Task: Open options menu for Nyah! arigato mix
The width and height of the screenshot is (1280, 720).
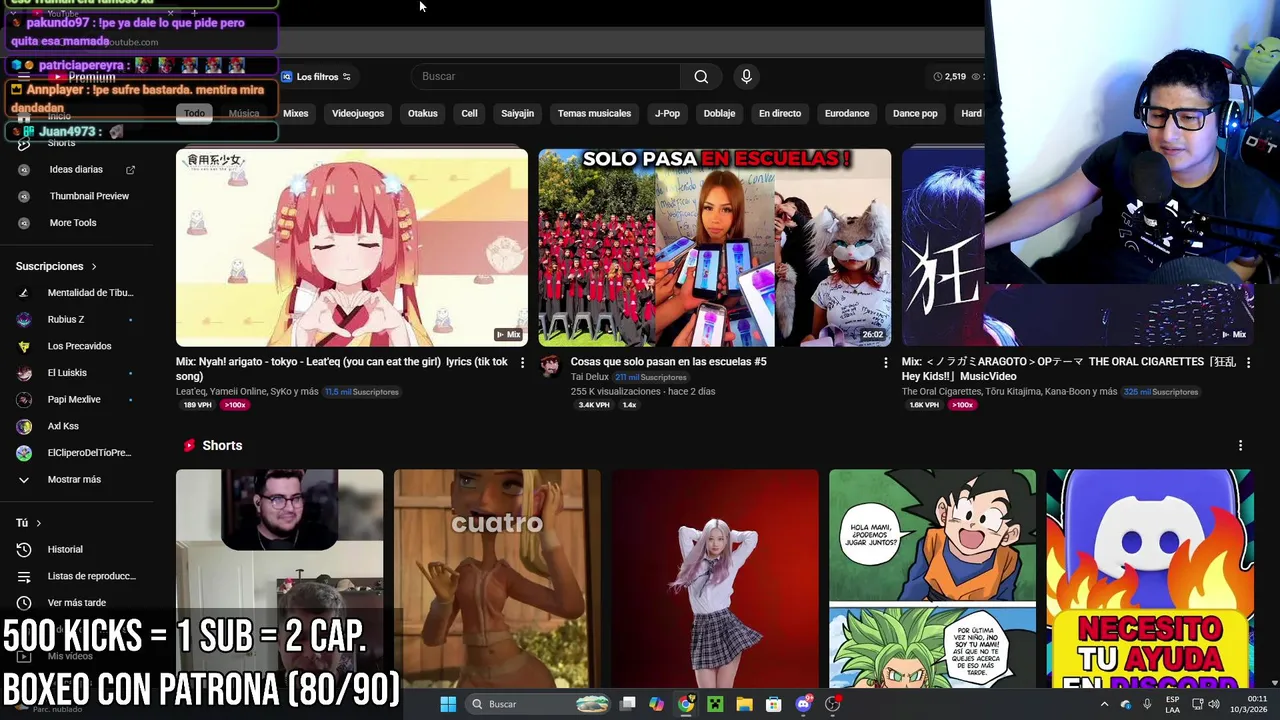Action: coord(522,362)
